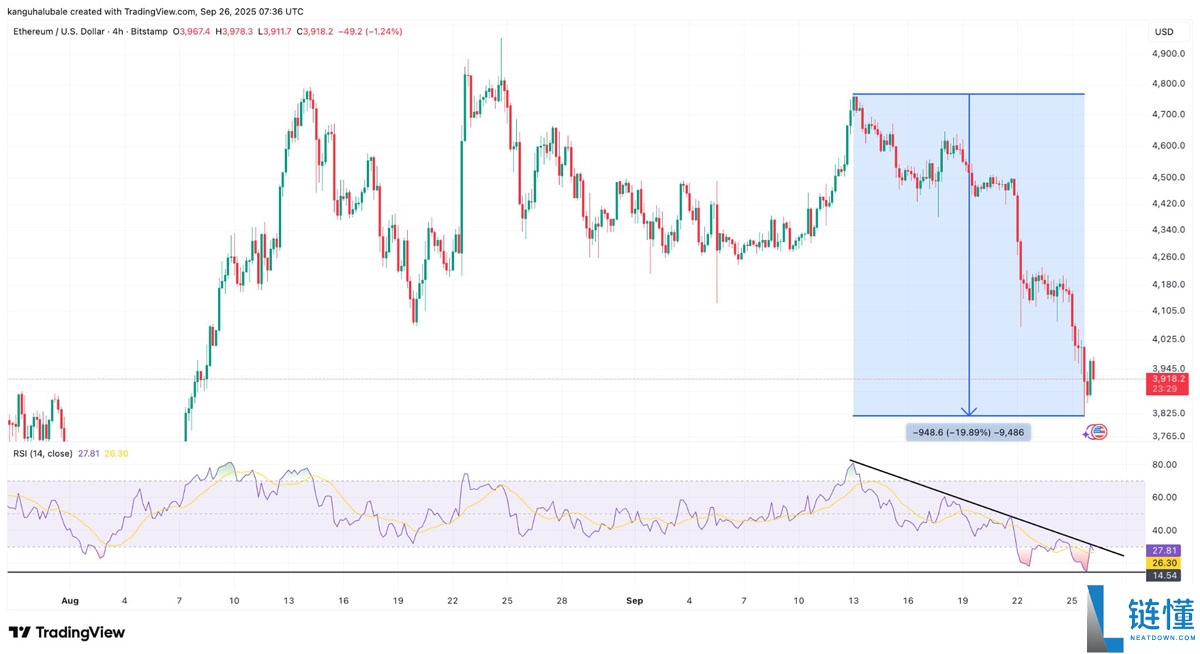Click the 40.00 RSI axis label

1165,530
